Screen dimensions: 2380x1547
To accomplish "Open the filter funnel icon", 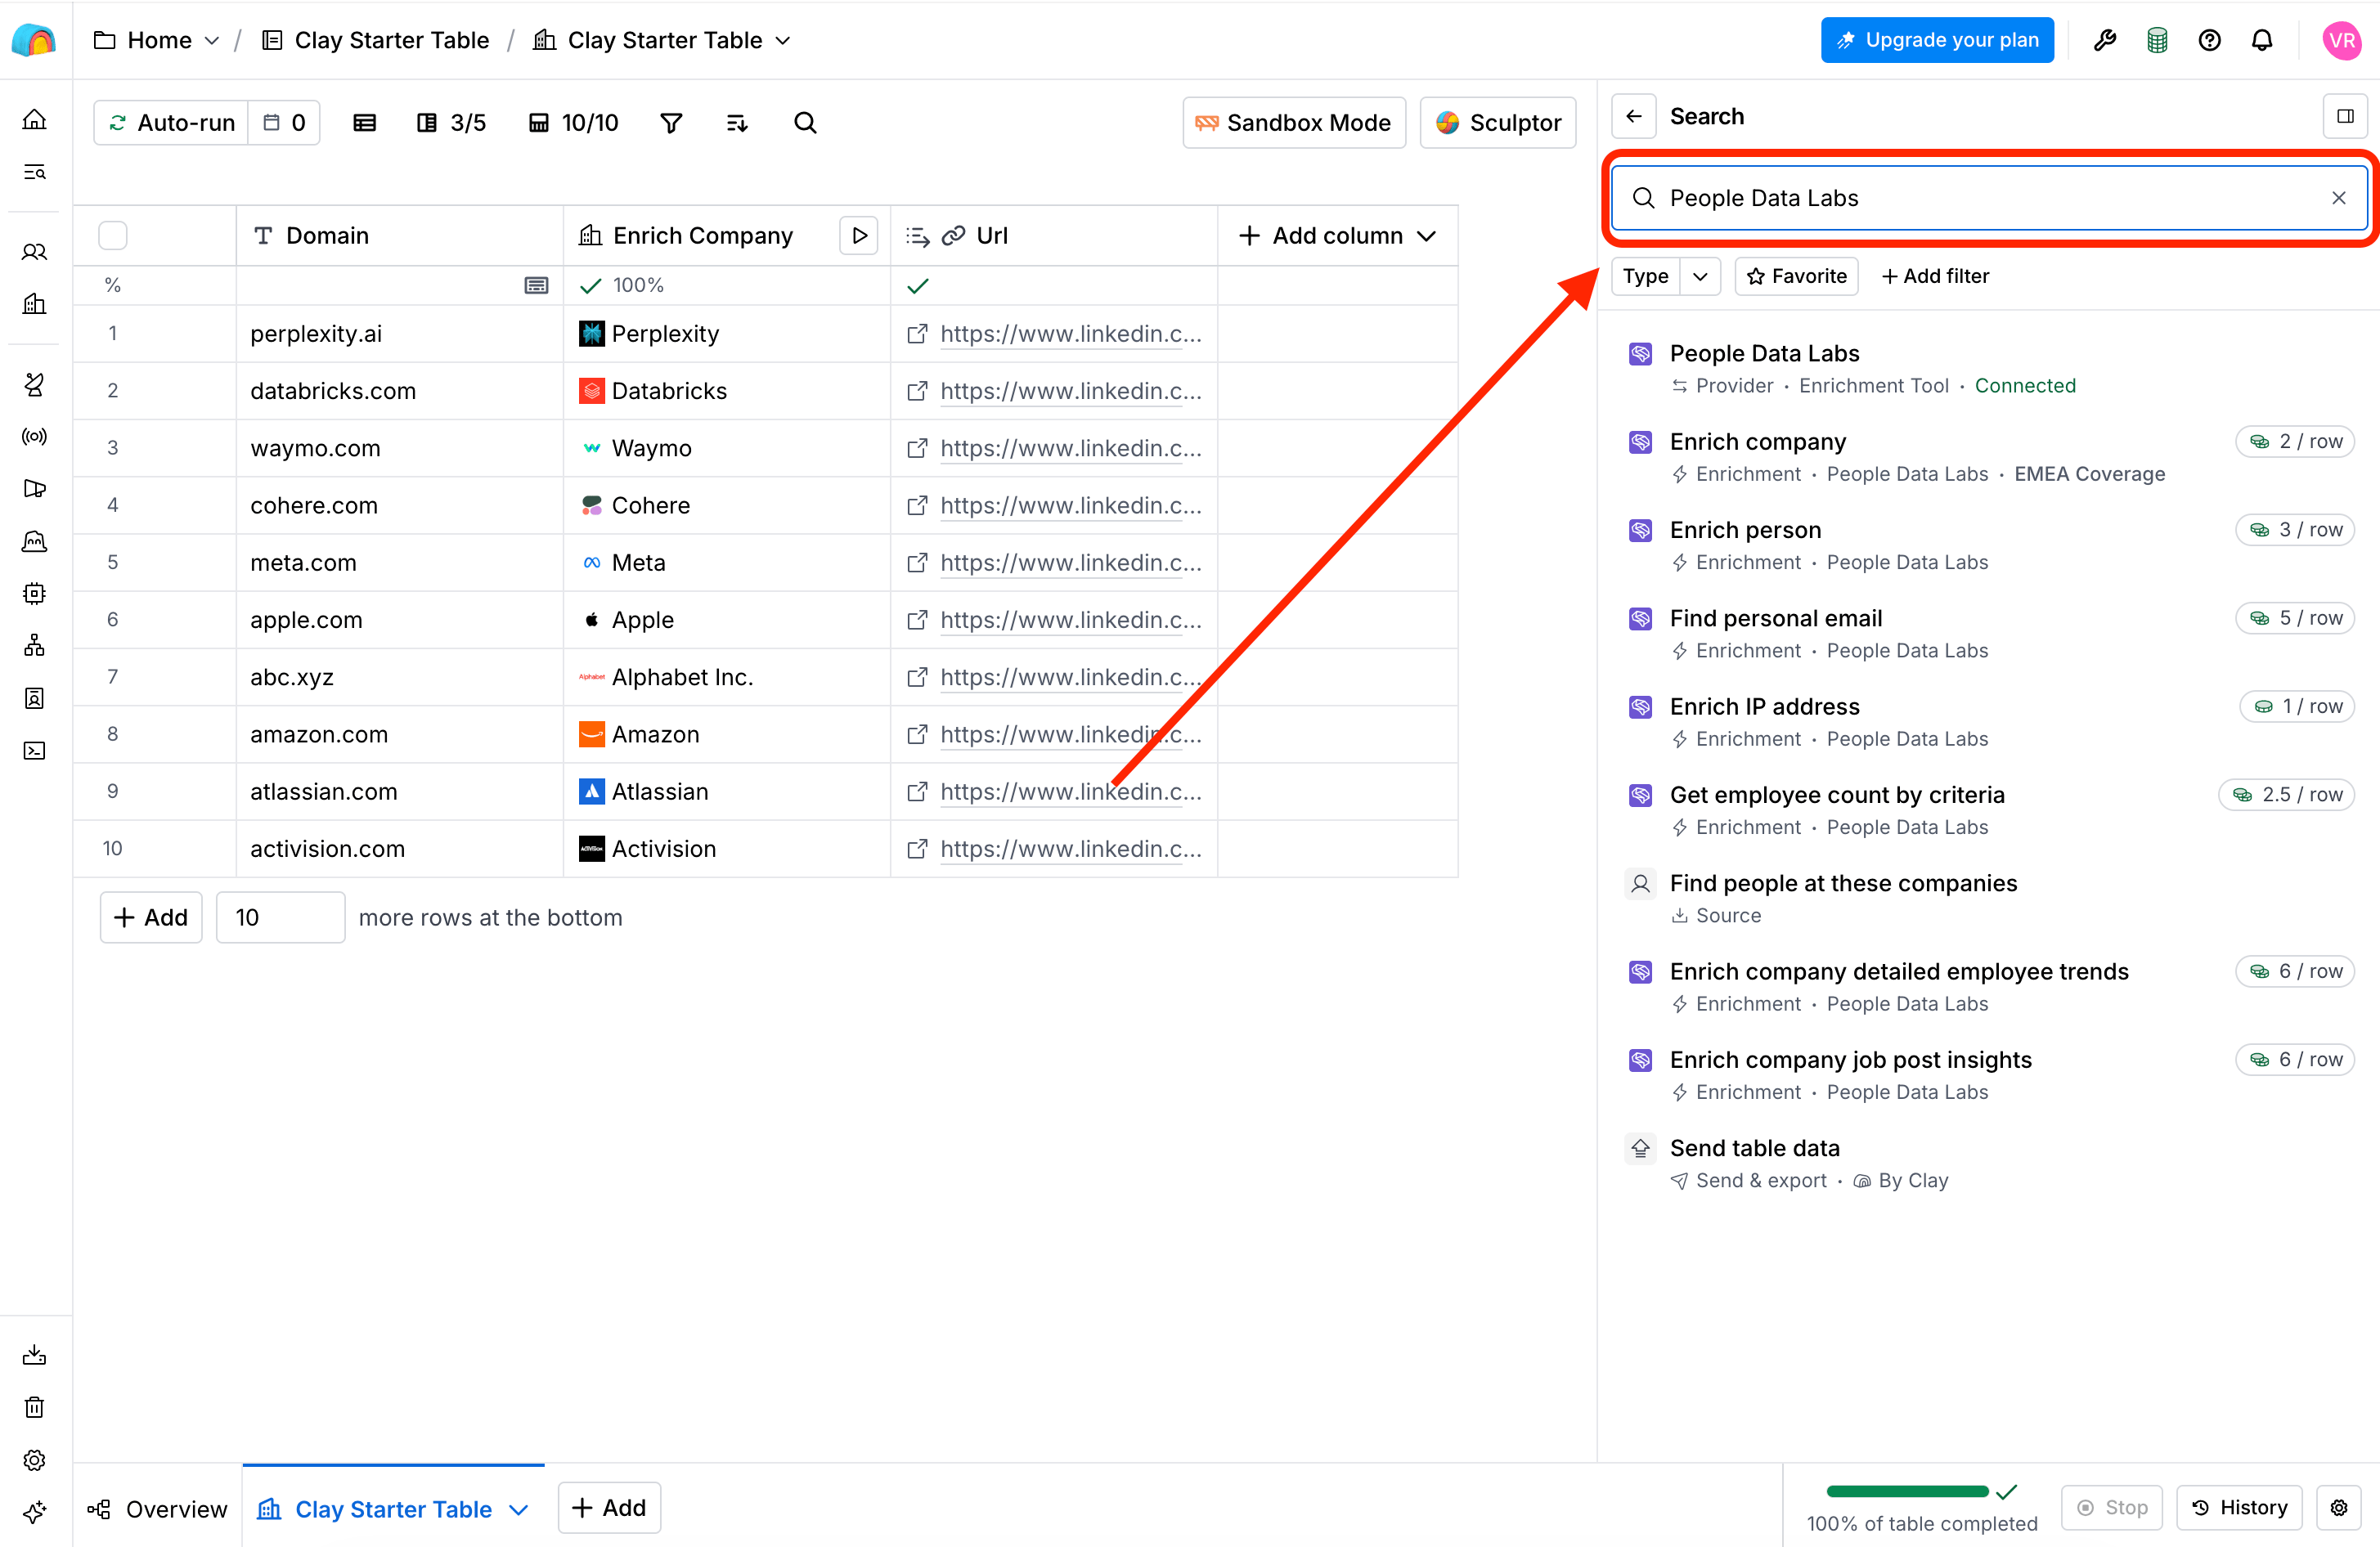I will pos(671,123).
